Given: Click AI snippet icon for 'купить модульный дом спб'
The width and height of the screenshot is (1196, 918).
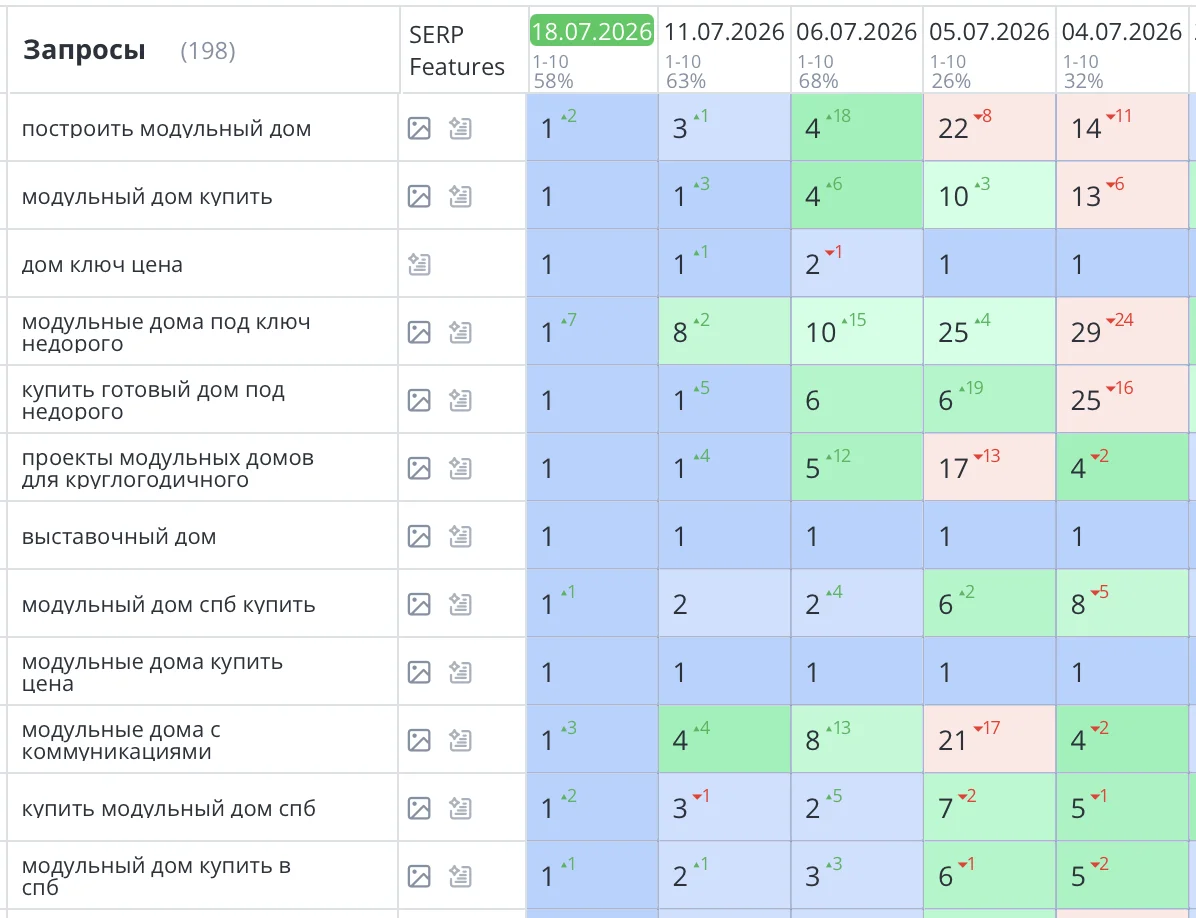Looking at the screenshot, I should click(460, 807).
